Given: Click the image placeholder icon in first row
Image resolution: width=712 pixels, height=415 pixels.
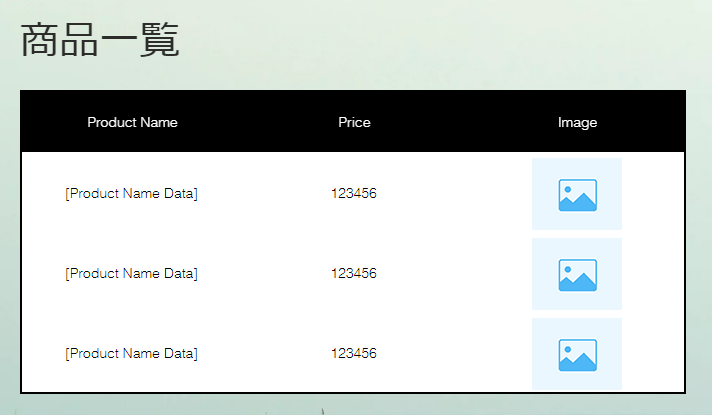Looking at the screenshot, I should point(577,195).
